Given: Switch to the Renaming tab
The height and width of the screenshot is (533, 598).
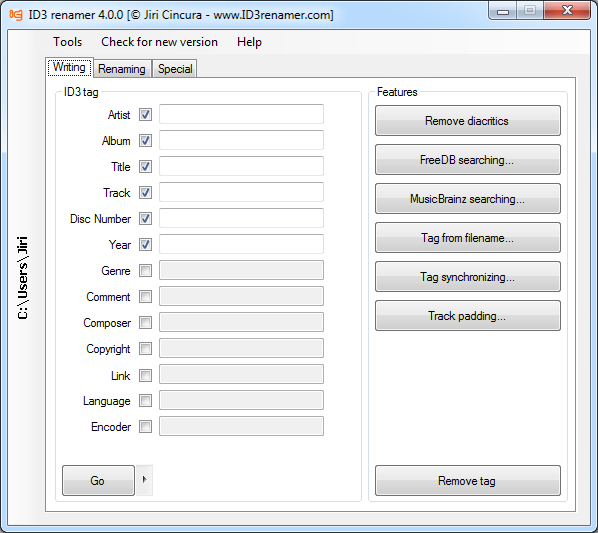Looking at the screenshot, I should click(122, 69).
